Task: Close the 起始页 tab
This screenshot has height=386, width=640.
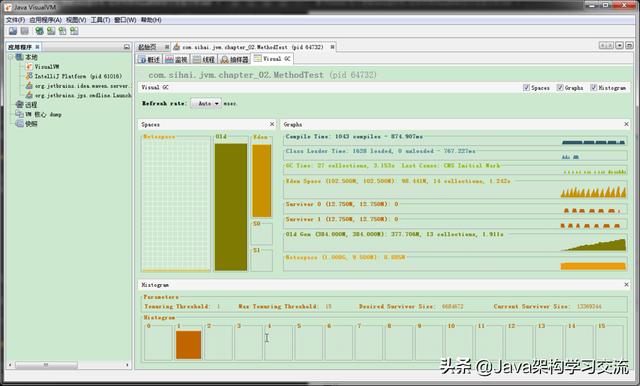Action: 167,47
